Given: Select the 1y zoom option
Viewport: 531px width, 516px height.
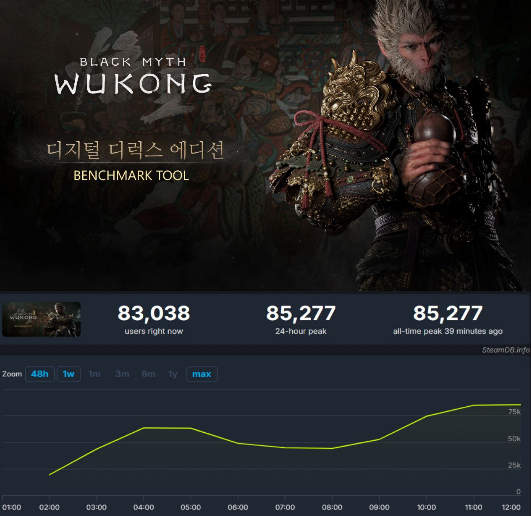Looking at the screenshot, I should point(173,374).
